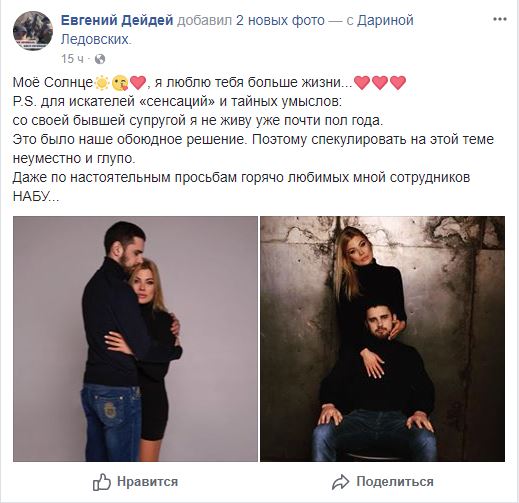The height and width of the screenshot is (503, 519).
Task: Click the P.S. line of the post
Action: (177, 101)
